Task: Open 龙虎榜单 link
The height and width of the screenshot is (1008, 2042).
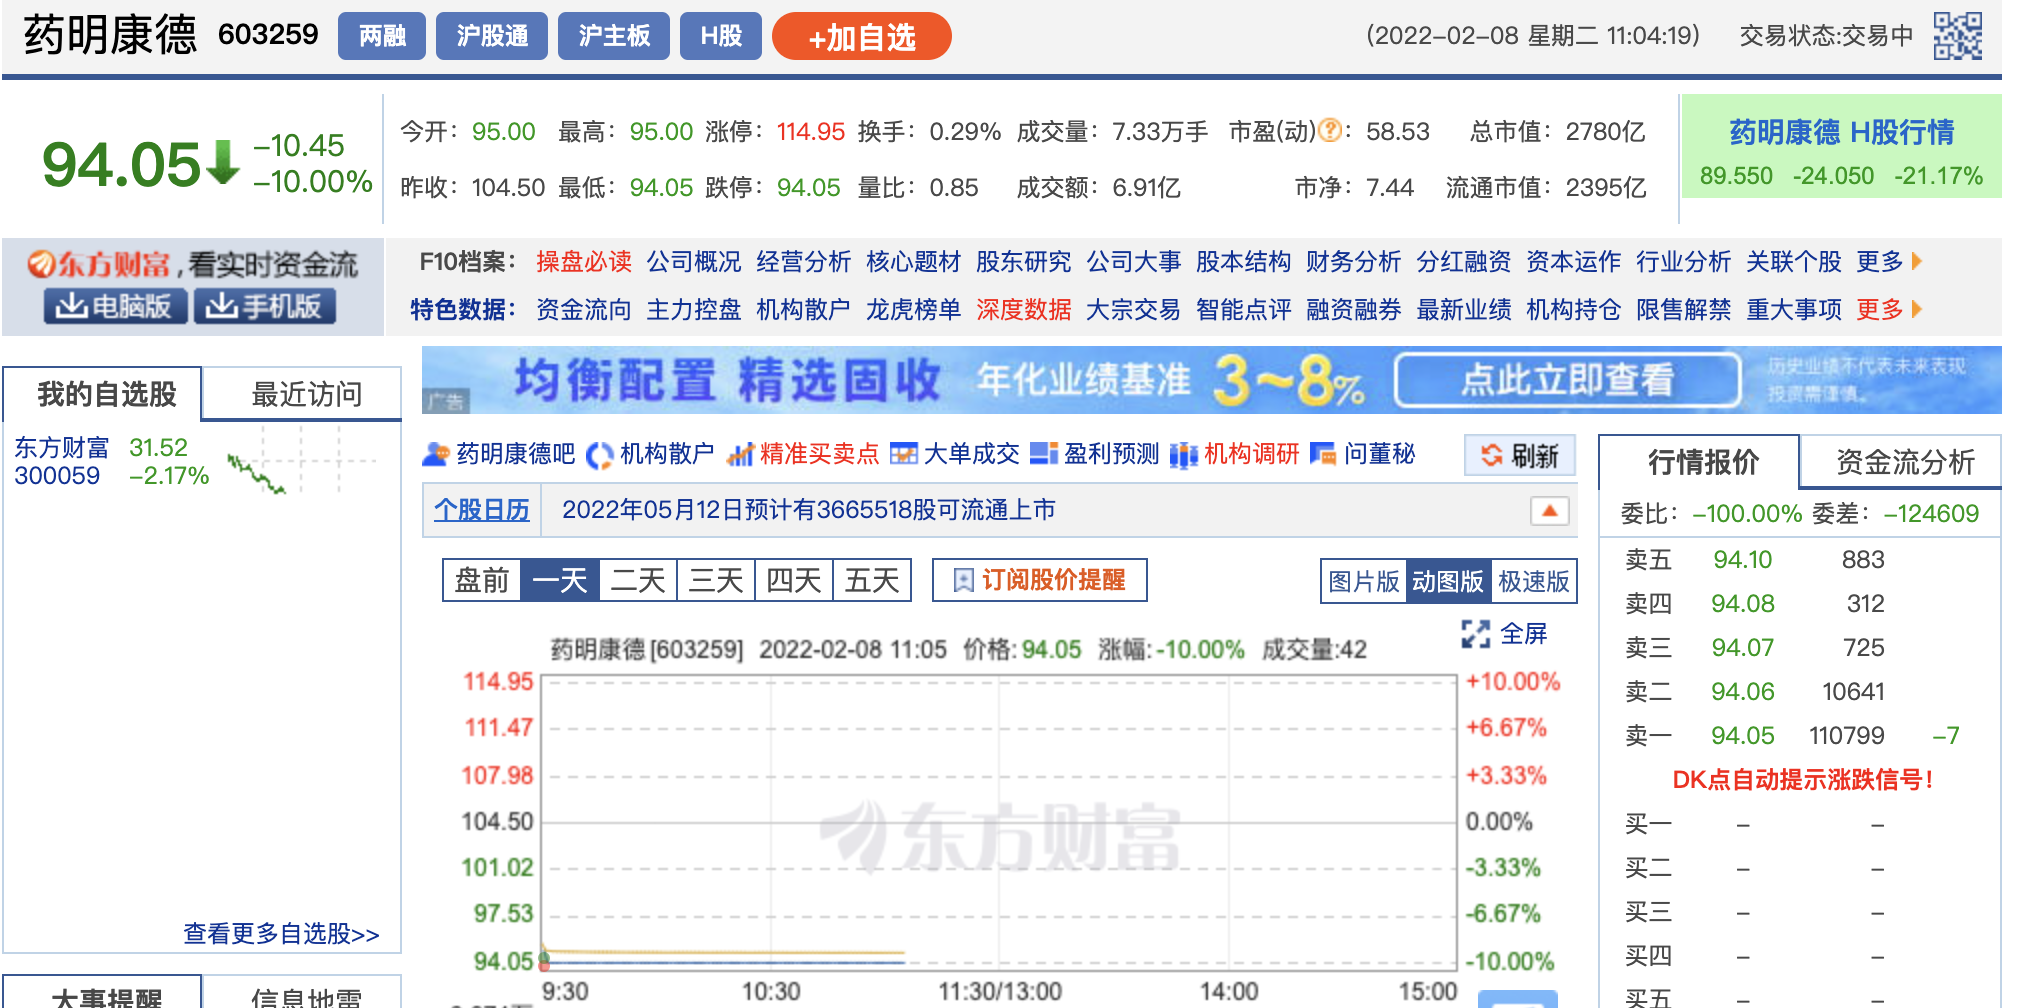Action: (x=914, y=310)
